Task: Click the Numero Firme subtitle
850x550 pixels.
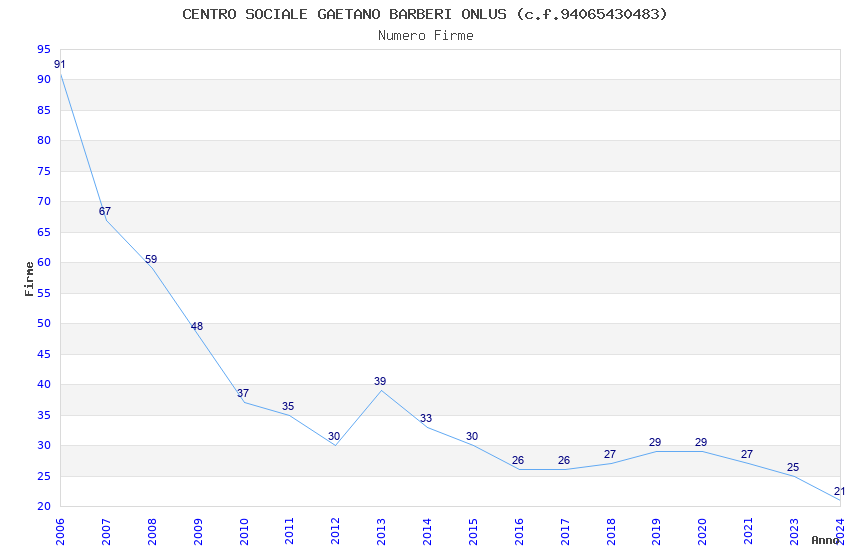Action: click(x=426, y=36)
